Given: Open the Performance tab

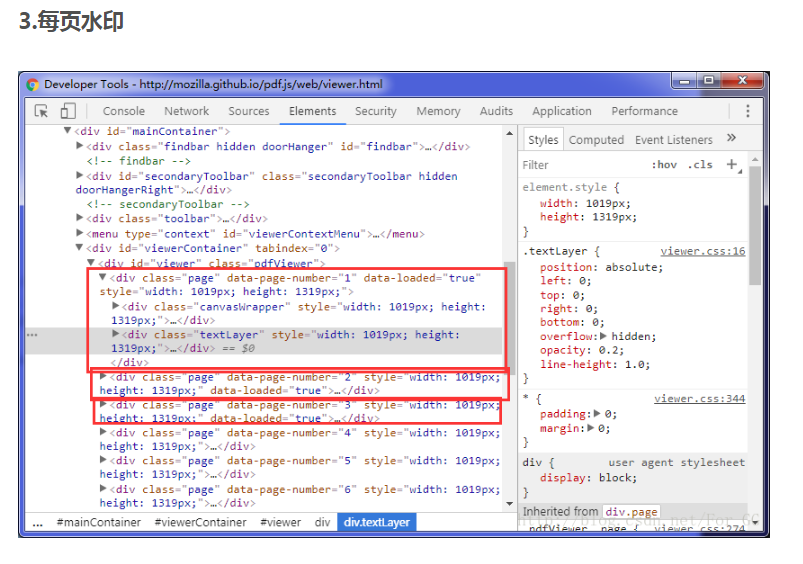Looking at the screenshot, I should (x=644, y=111).
